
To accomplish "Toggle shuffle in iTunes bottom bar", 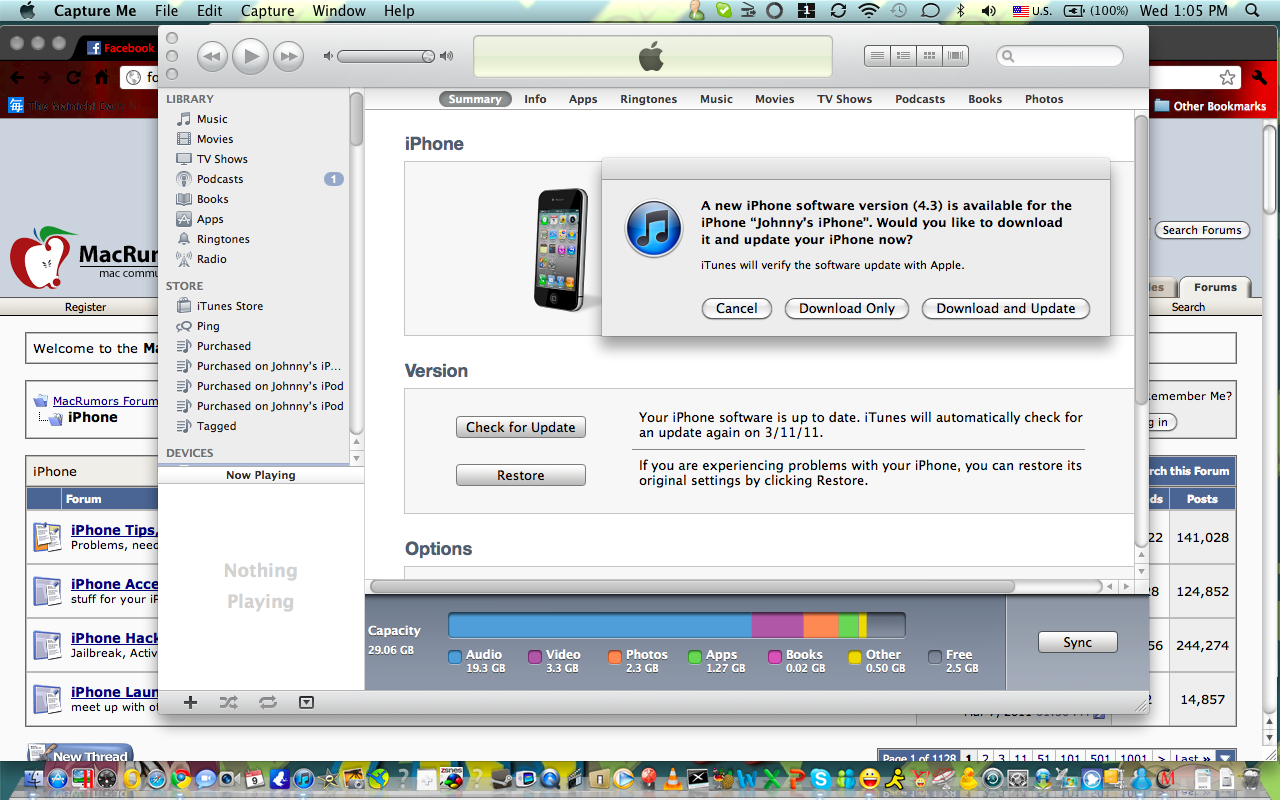I will coord(229,702).
